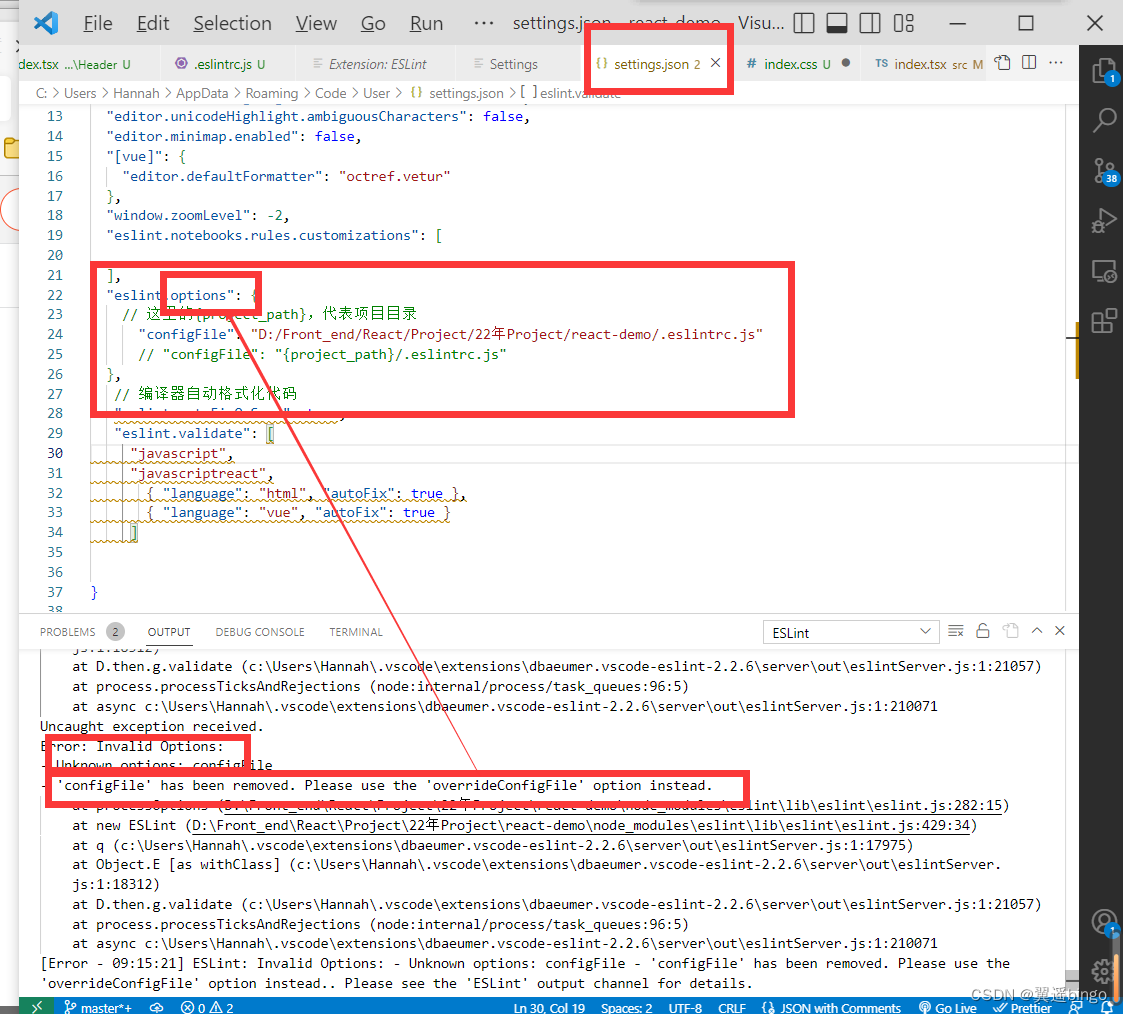This screenshot has width=1123, height=1014.
Task: Open the User breadcrumb folder
Action: [x=376, y=93]
